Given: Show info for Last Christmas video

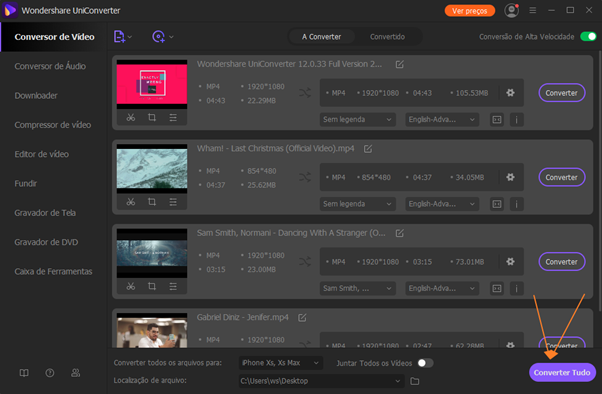Looking at the screenshot, I should pos(516,204).
